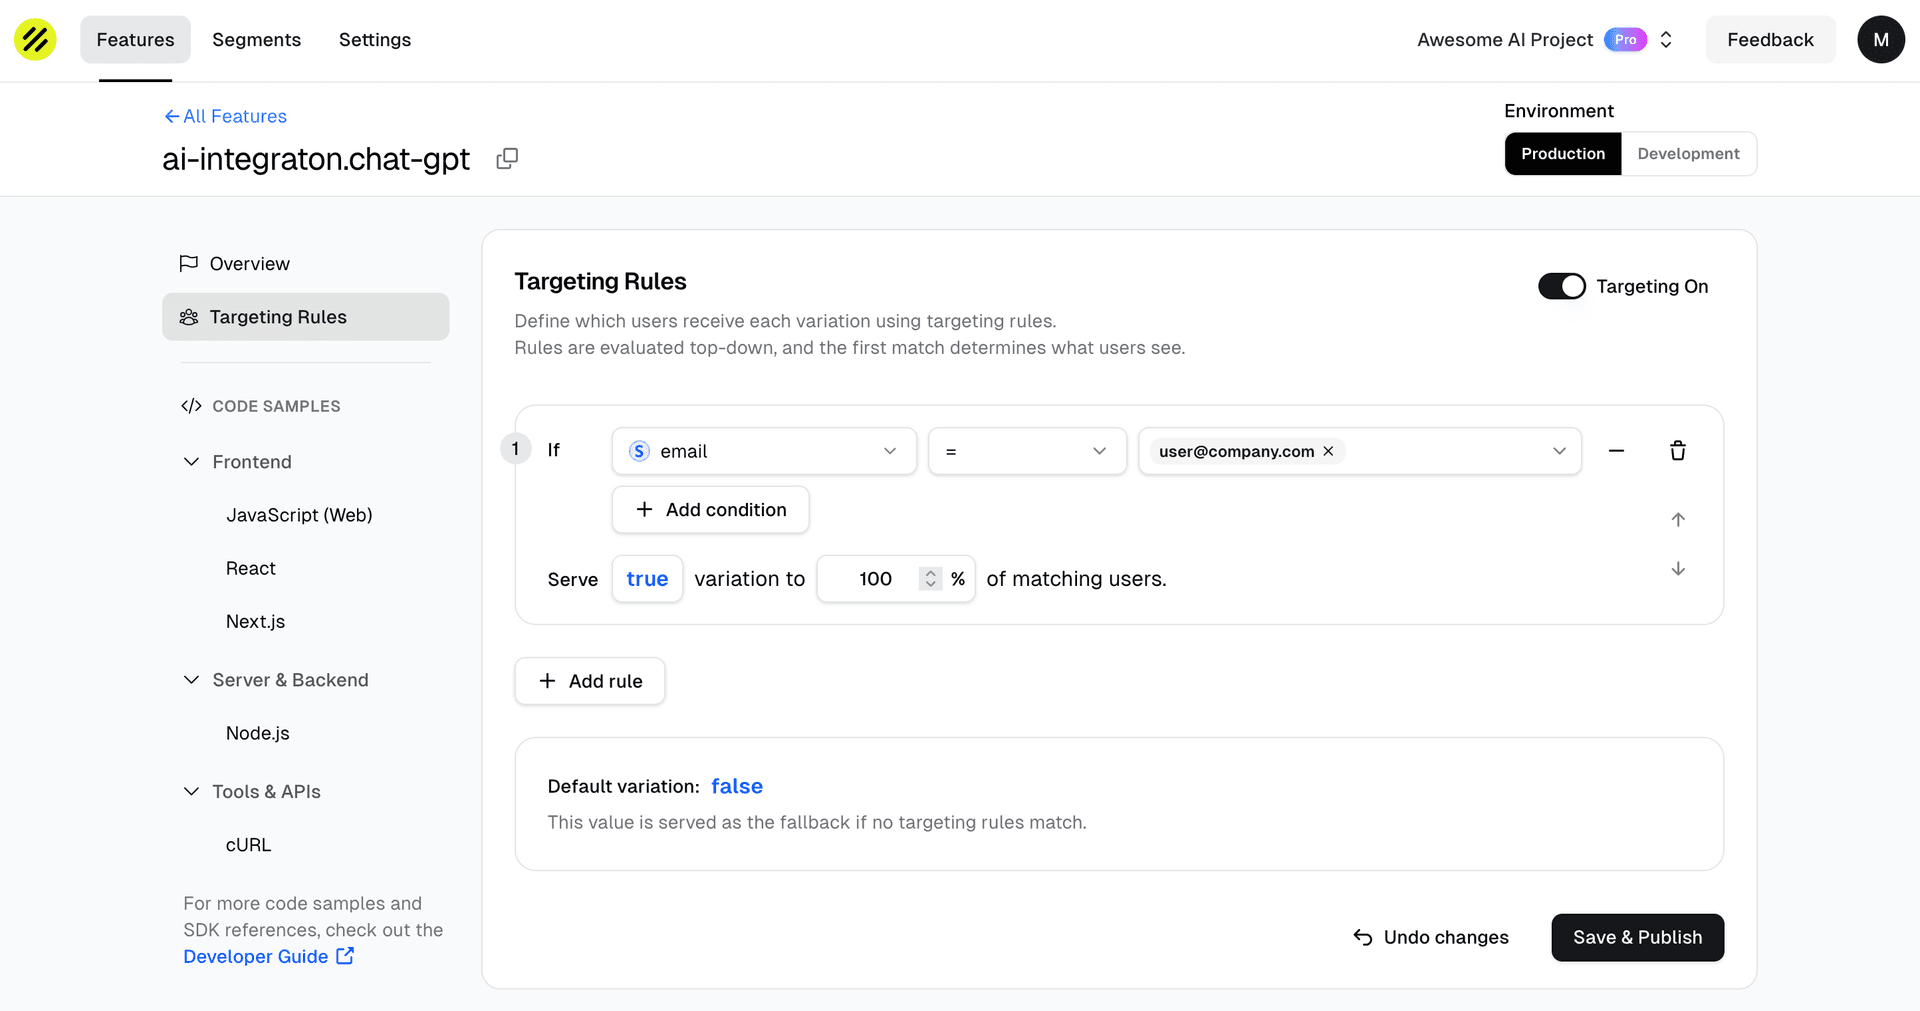This screenshot has height=1011, width=1920.
Task: Click the minus icon to remove condition
Action: click(1615, 451)
